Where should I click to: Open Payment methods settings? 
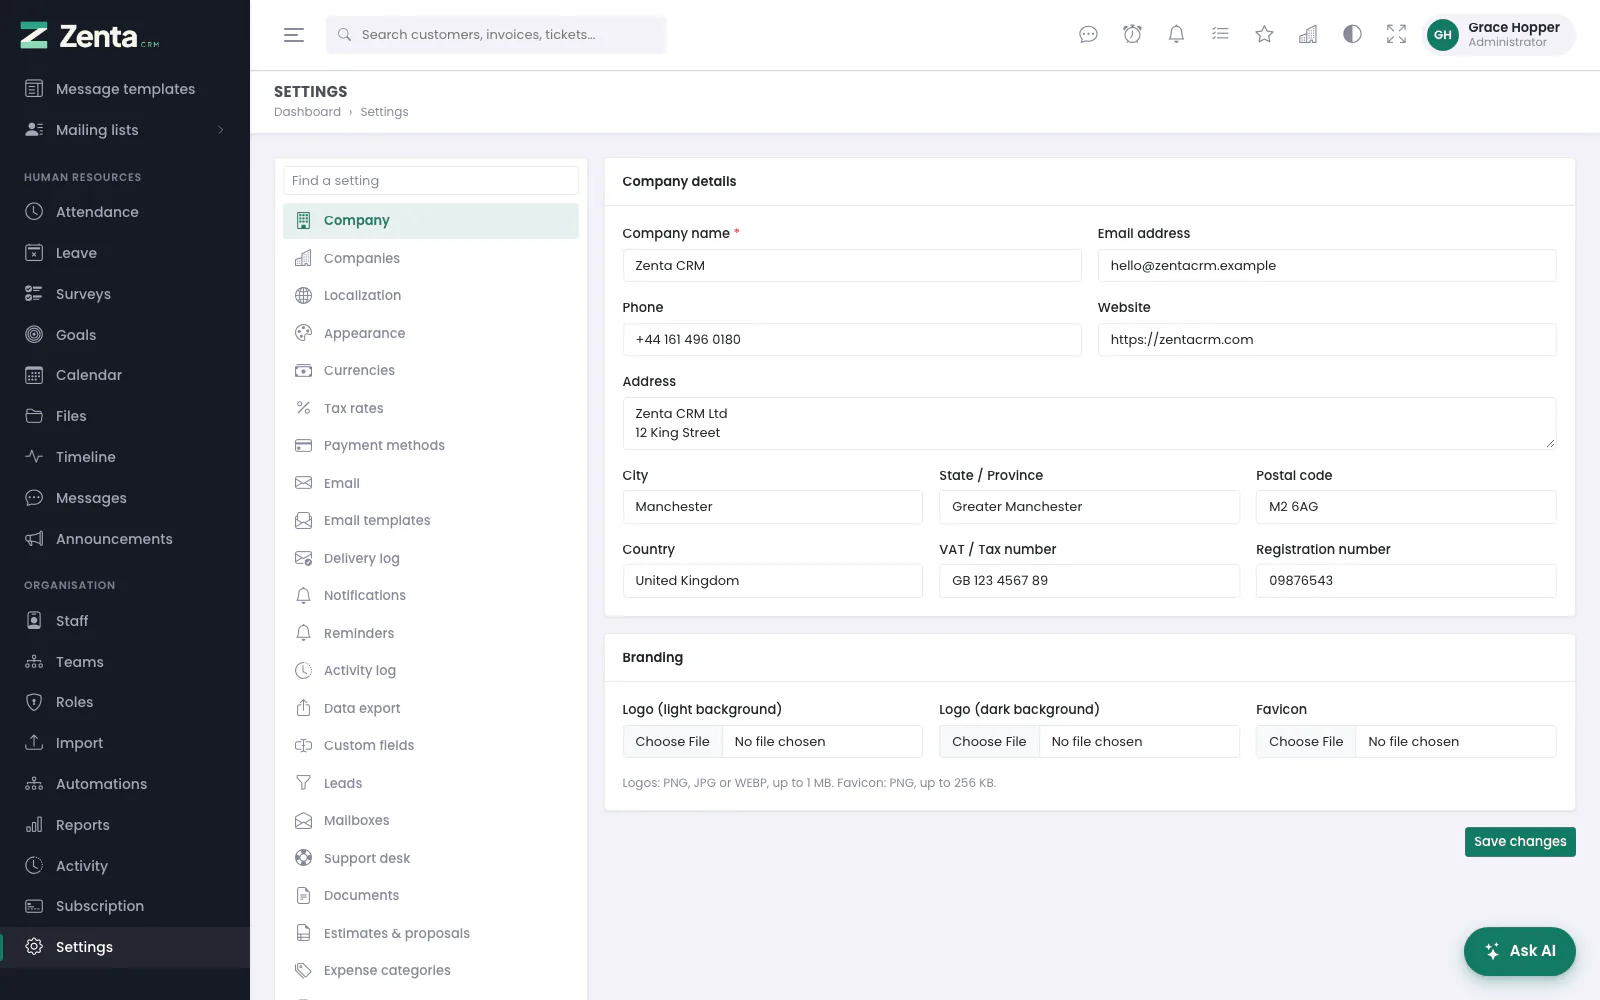tap(431, 446)
